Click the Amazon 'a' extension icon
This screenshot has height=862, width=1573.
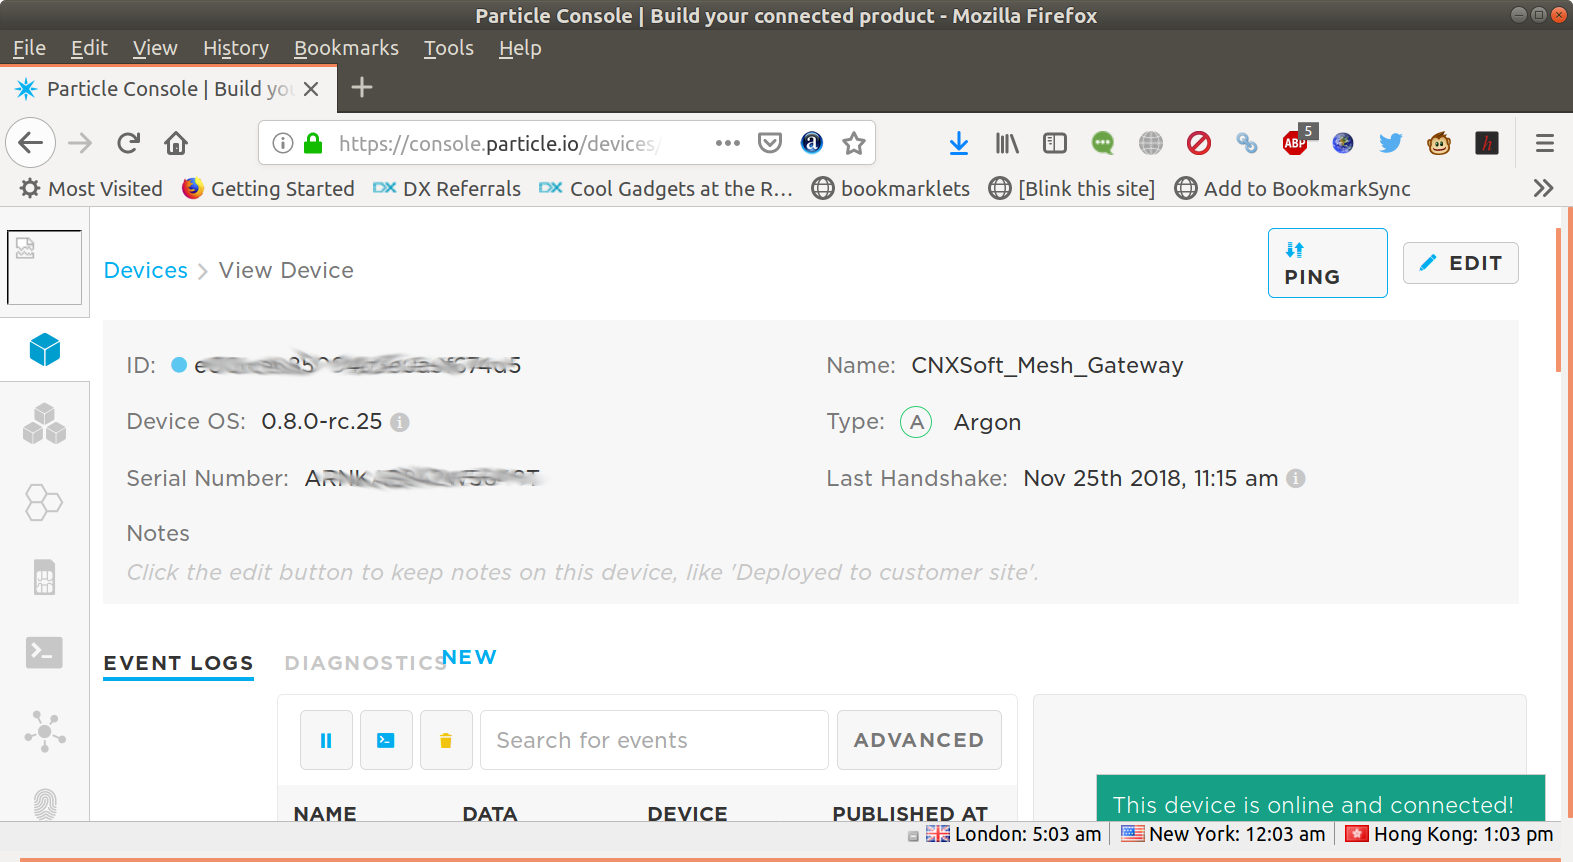[x=812, y=143]
